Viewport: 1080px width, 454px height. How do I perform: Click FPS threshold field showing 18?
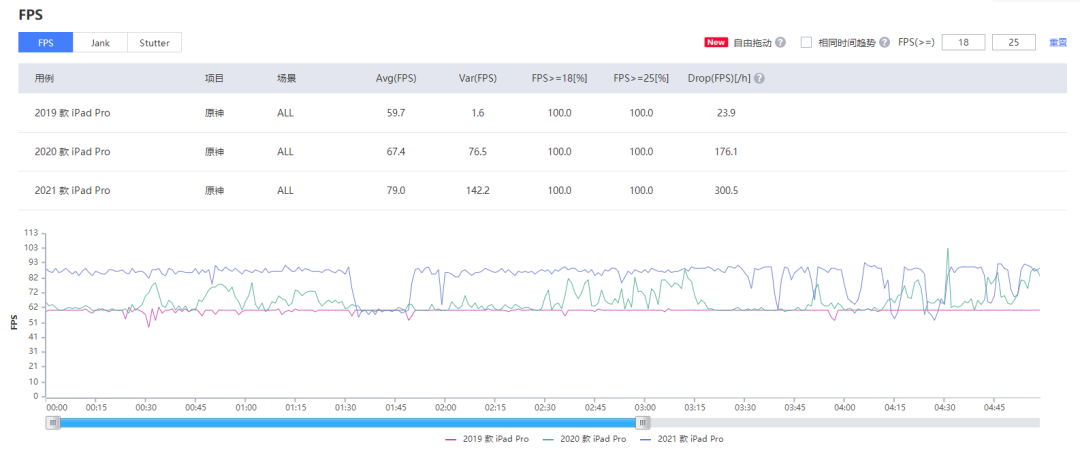(964, 43)
